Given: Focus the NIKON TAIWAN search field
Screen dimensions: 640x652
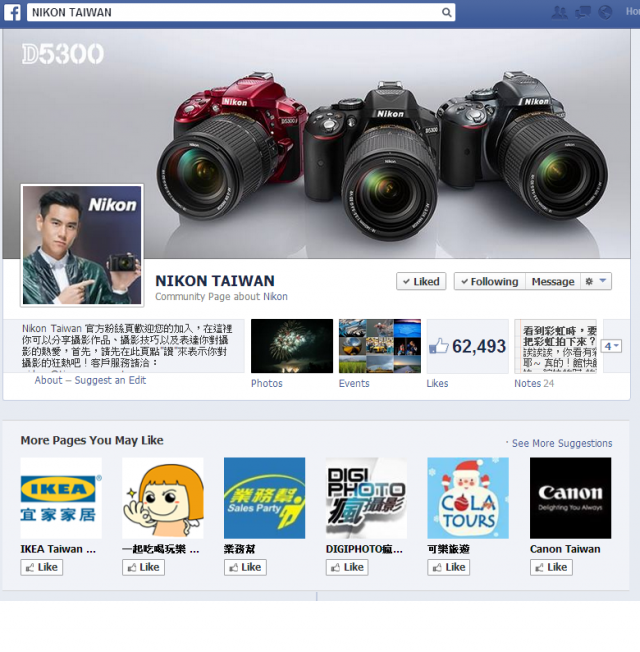Looking at the screenshot, I should click(241, 12).
